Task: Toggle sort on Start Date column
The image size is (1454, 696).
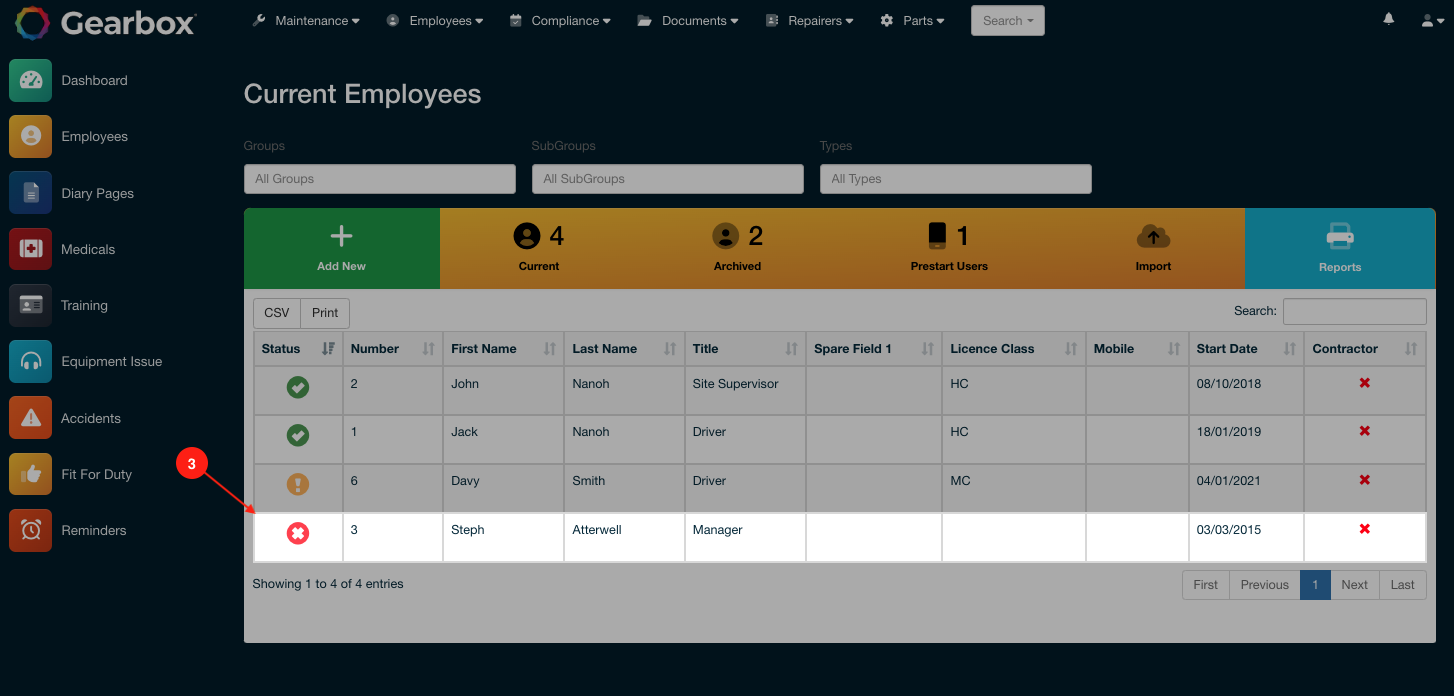Action: coord(1245,349)
